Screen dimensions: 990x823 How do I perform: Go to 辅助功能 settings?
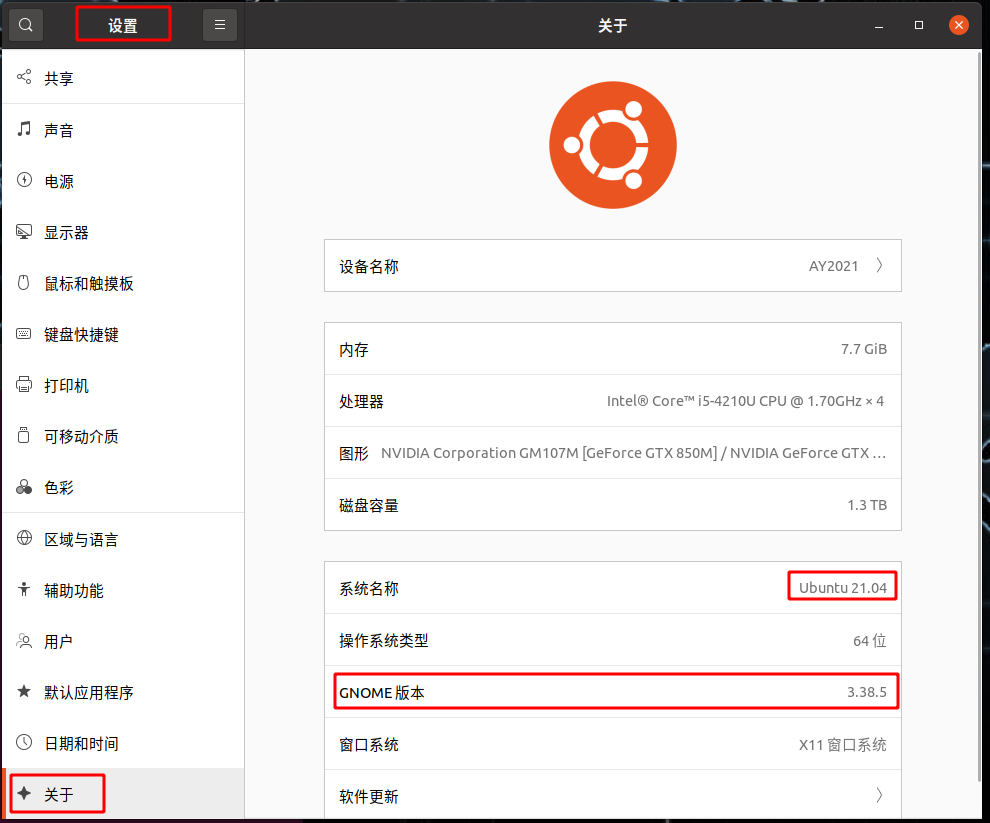123,590
